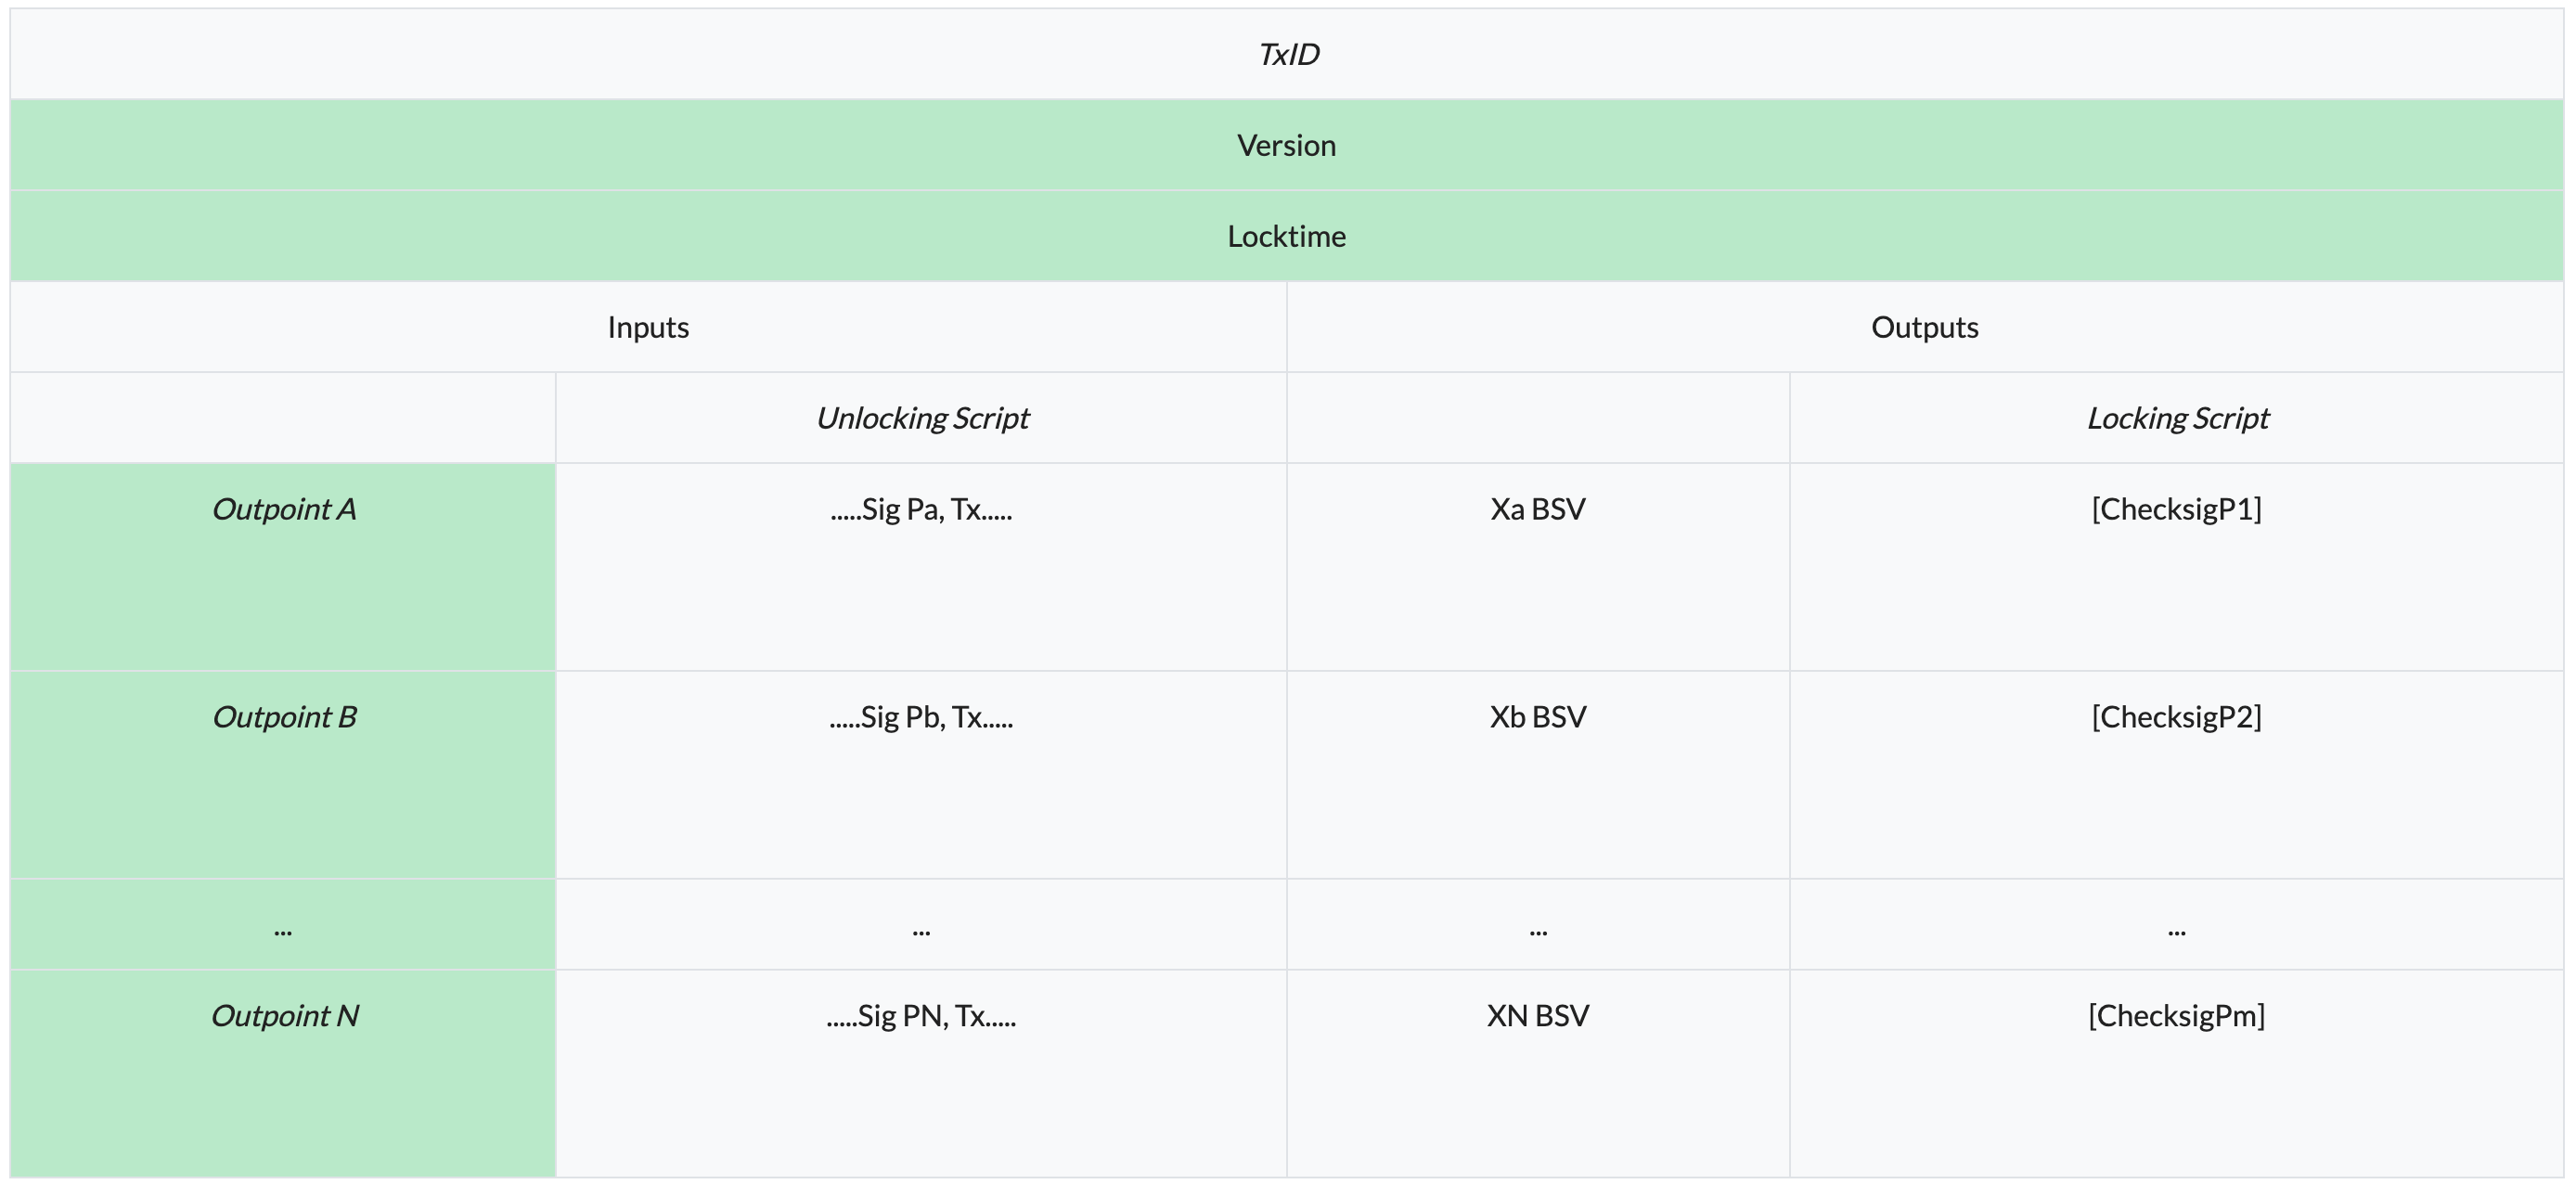
Task: Select the Outpoint N cell
Action: point(284,1017)
